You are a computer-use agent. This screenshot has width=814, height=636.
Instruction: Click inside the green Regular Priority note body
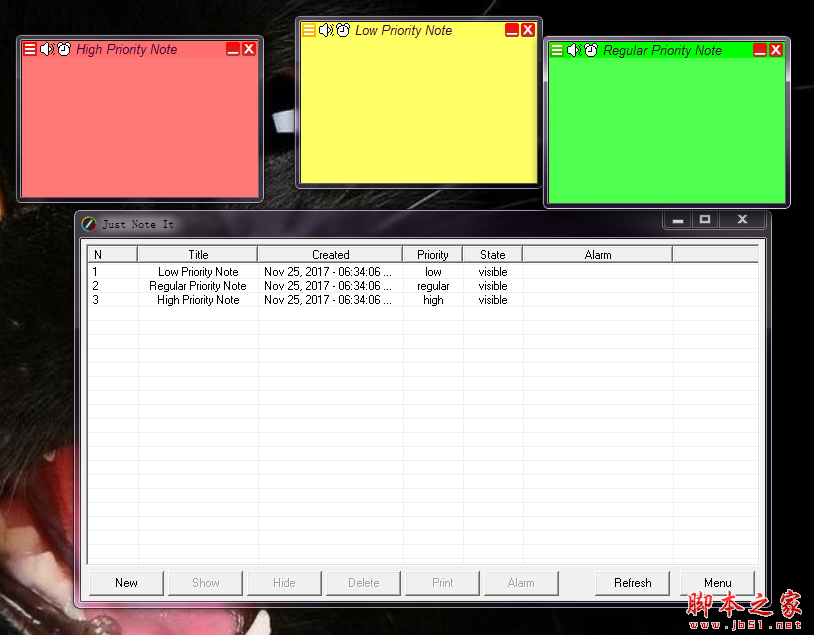[x=667, y=130]
